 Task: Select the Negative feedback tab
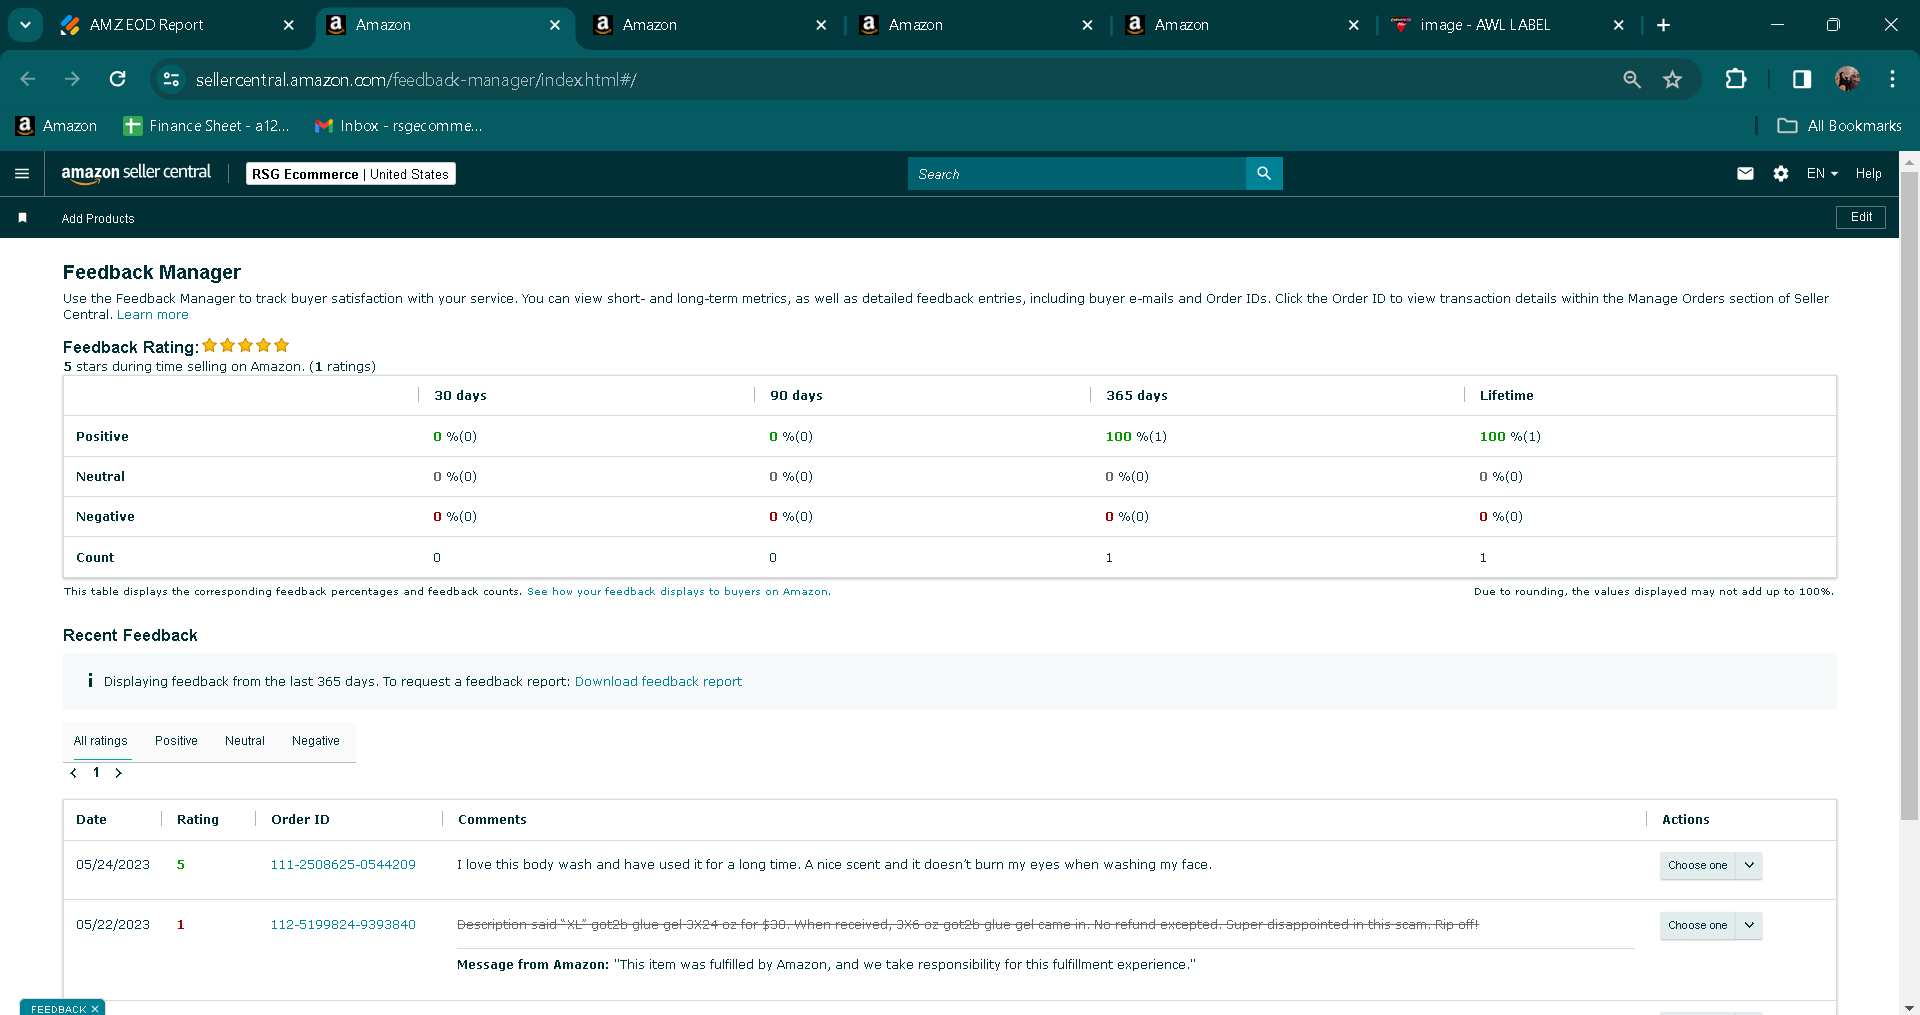(x=316, y=741)
